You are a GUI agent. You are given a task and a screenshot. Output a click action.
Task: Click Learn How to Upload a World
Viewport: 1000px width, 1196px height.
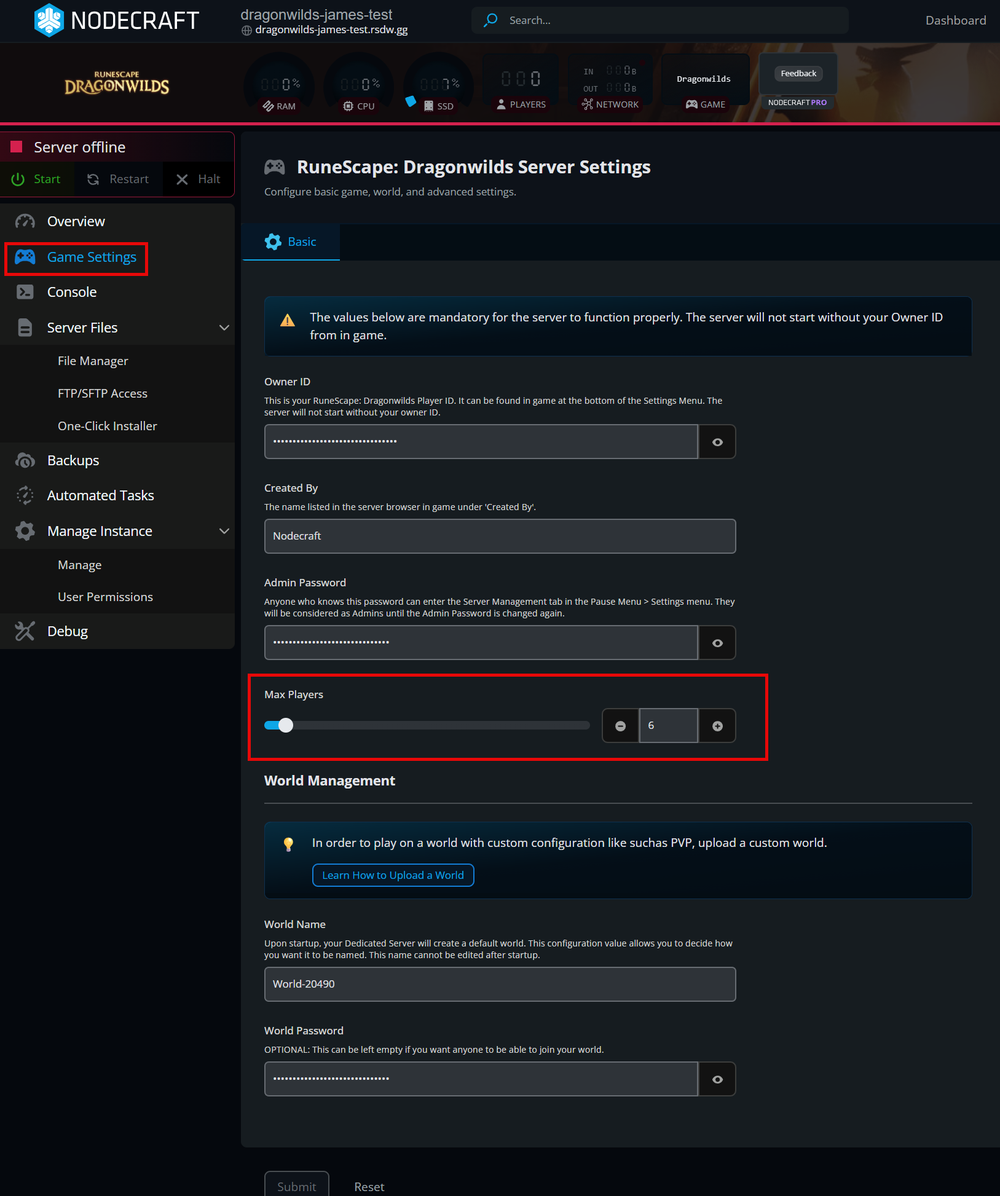[x=392, y=875]
